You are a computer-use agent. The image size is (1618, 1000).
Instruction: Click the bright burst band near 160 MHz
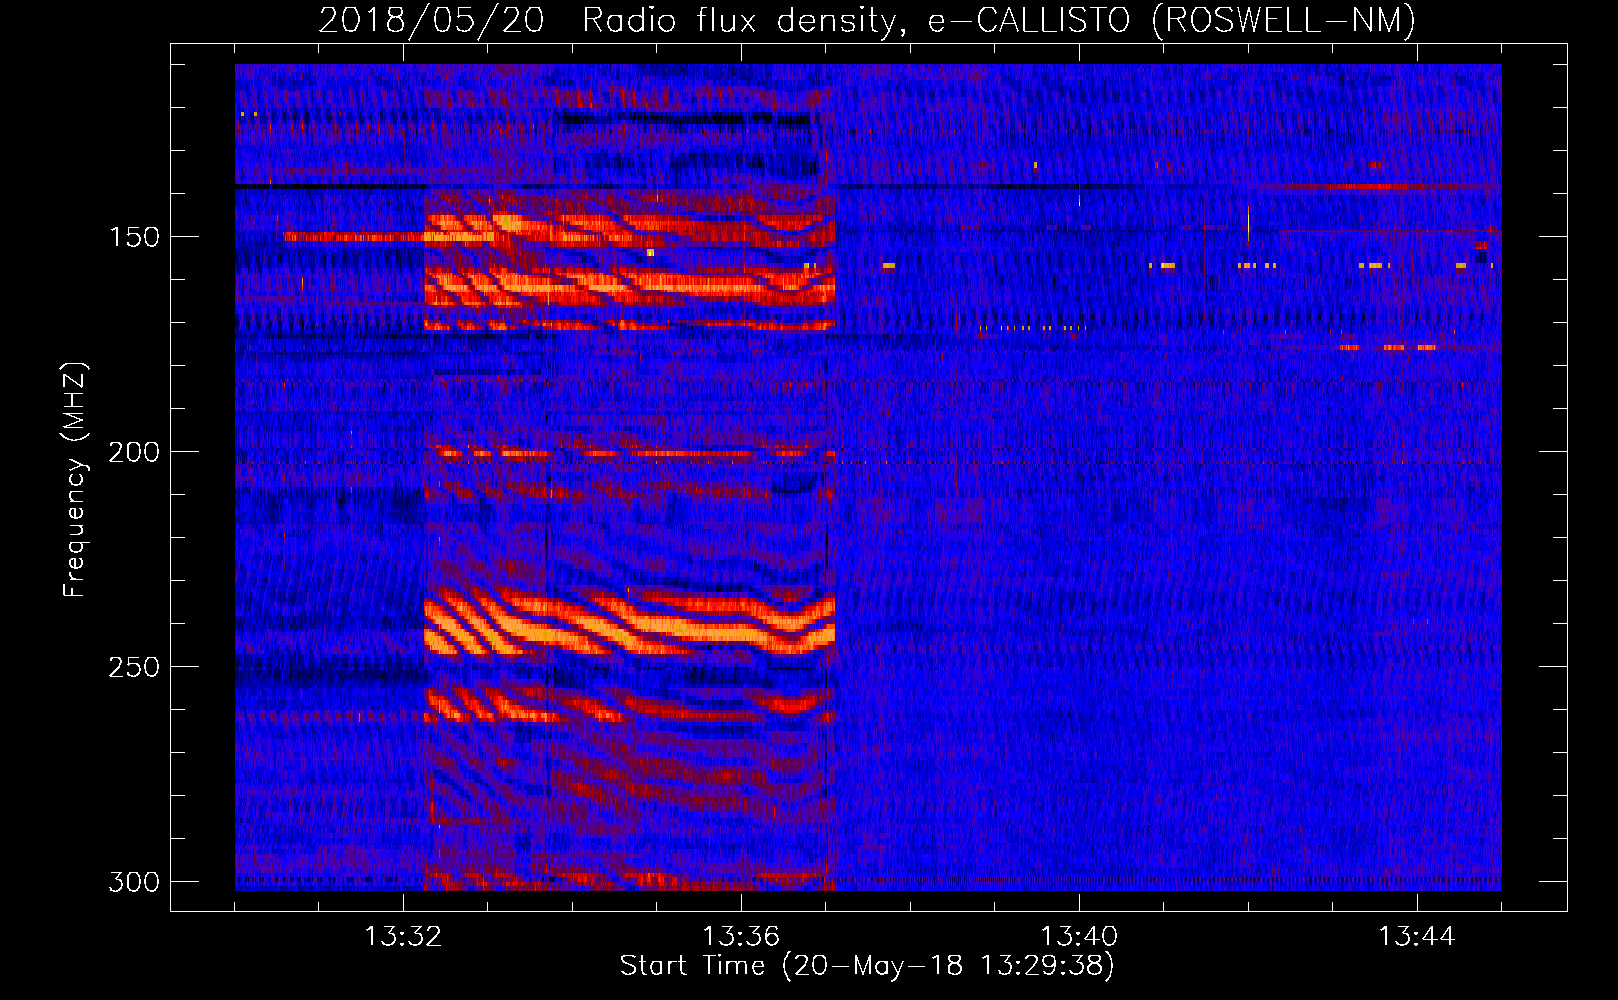(x=630, y=285)
